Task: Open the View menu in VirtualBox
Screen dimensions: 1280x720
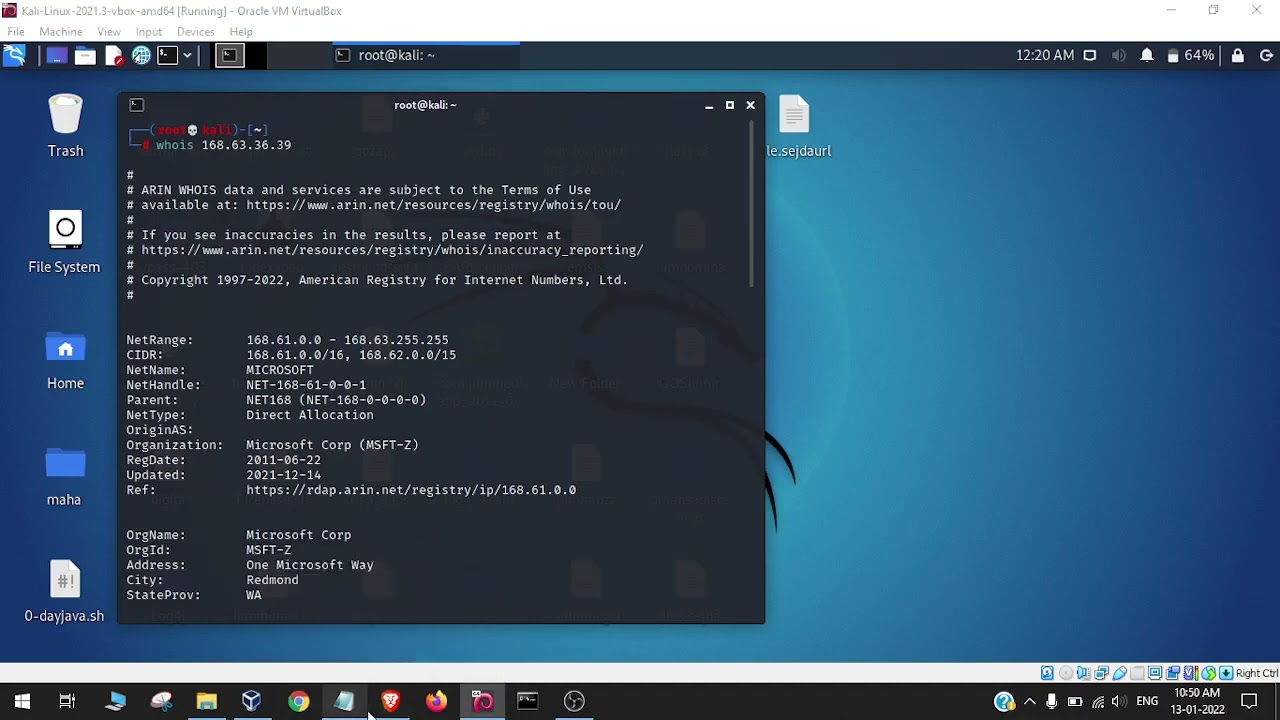Action: pyautogui.click(x=109, y=32)
